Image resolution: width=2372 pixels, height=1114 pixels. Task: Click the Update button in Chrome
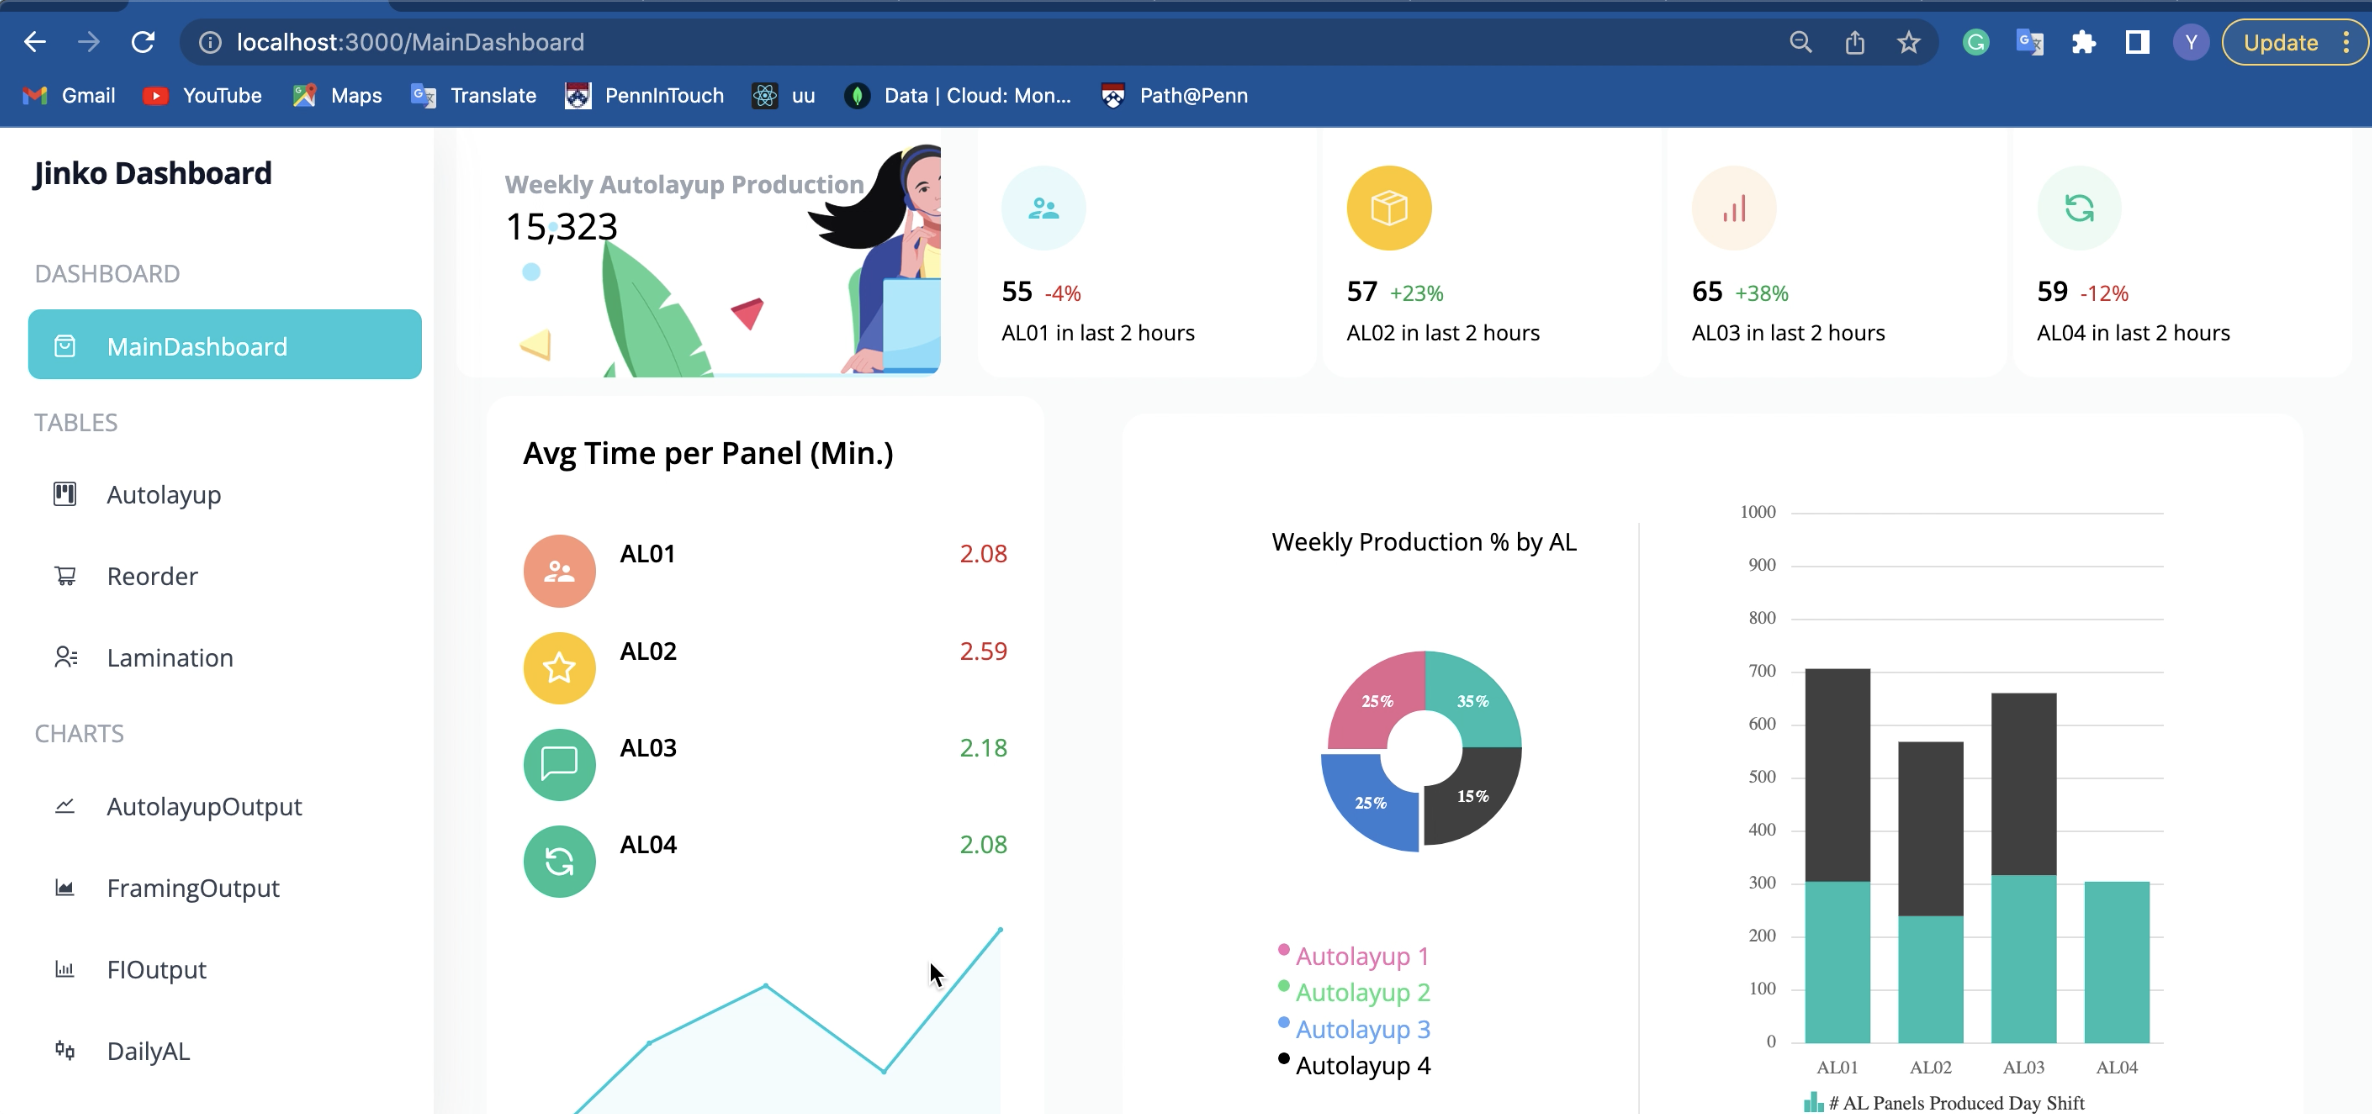click(x=2280, y=42)
